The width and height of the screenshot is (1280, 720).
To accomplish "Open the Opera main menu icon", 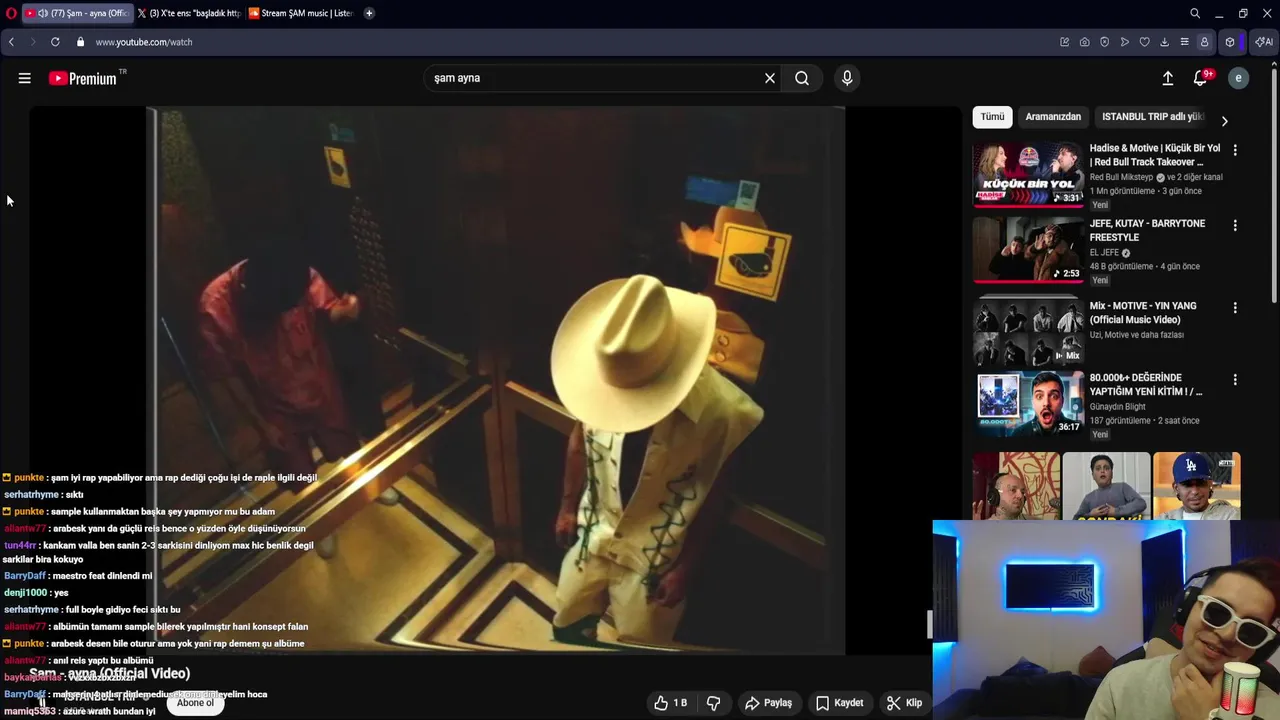I will (x=11, y=13).
